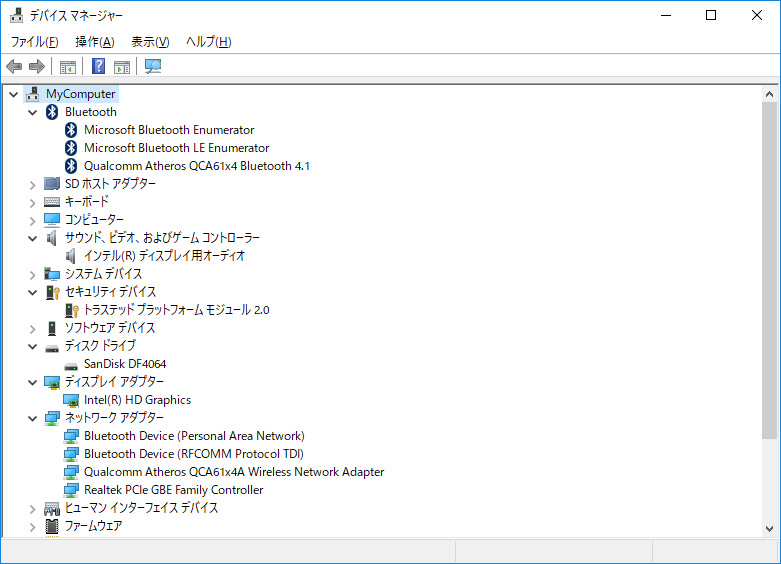Click the scrollbar down arrow

769,529
